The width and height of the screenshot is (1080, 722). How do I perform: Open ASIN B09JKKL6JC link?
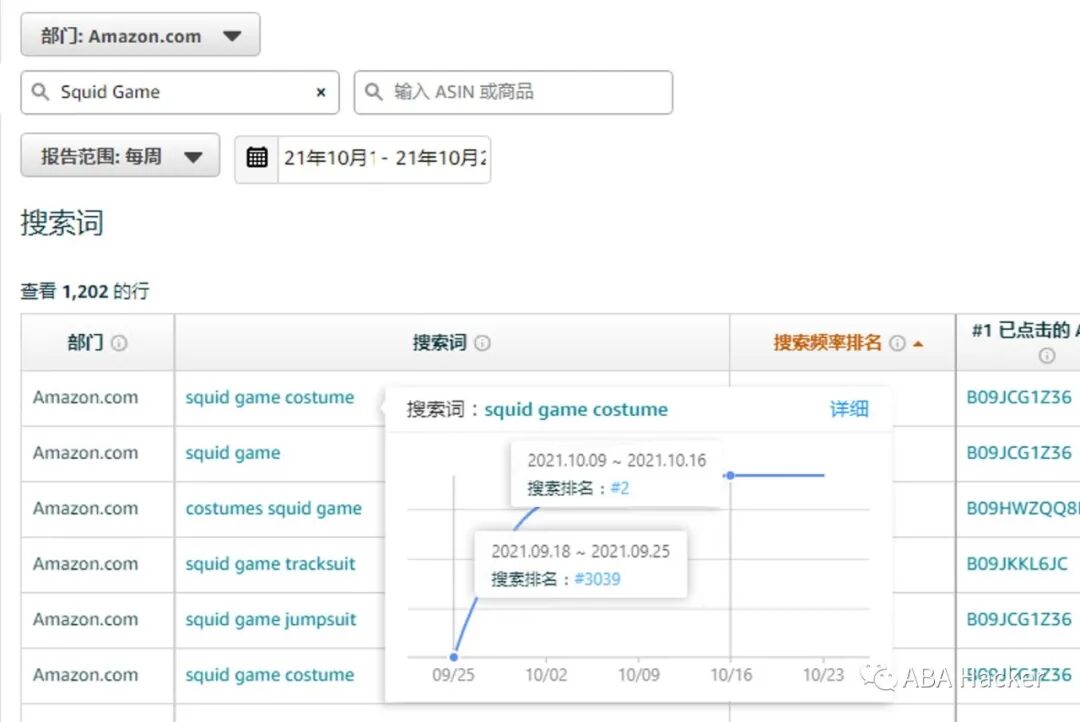click(1017, 564)
